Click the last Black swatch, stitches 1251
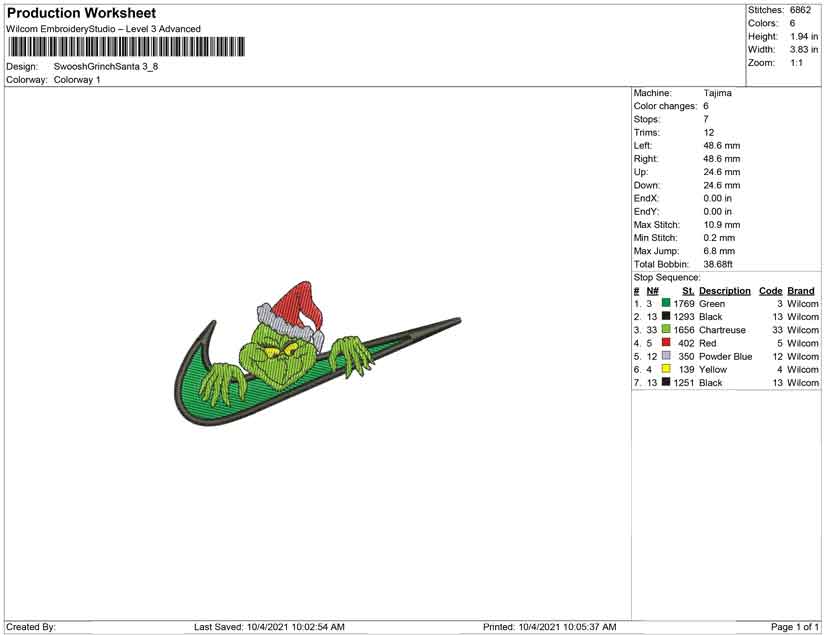825x635 pixels. coord(666,382)
